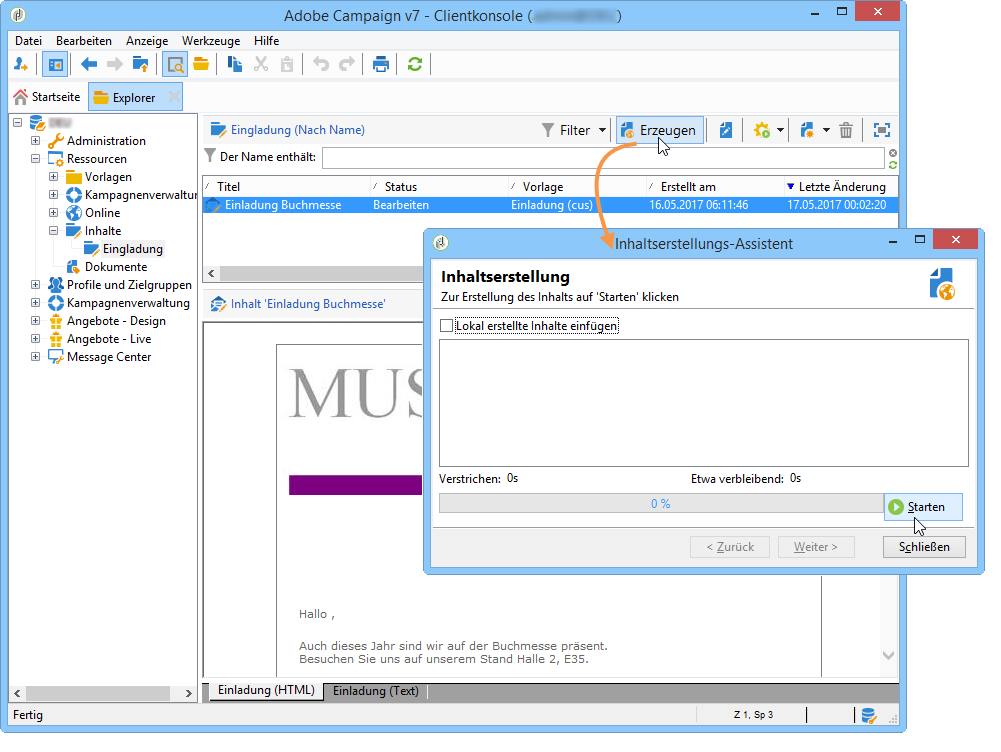Screen dimensions: 1001x752
Task: Click the preview scroll down chevron
Action: [888, 655]
